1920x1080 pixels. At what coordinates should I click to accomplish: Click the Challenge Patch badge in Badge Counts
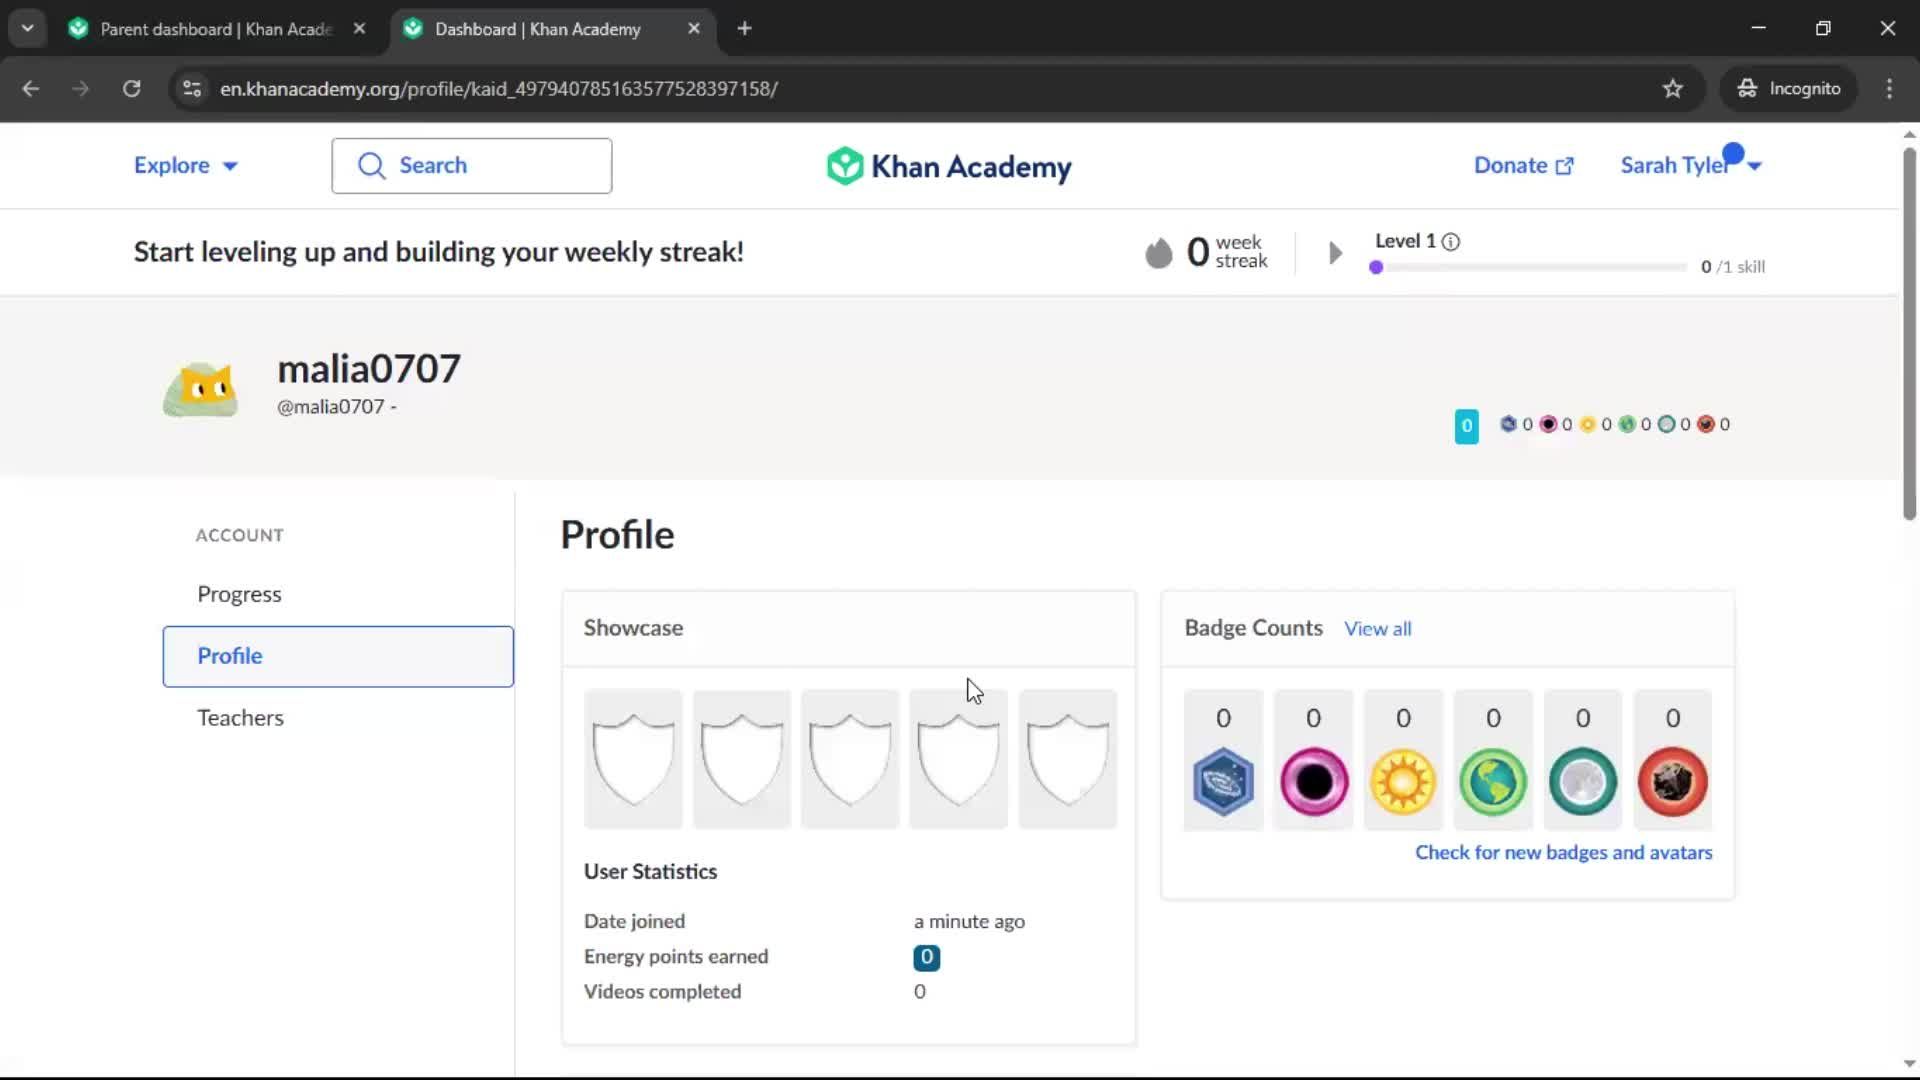point(1223,781)
